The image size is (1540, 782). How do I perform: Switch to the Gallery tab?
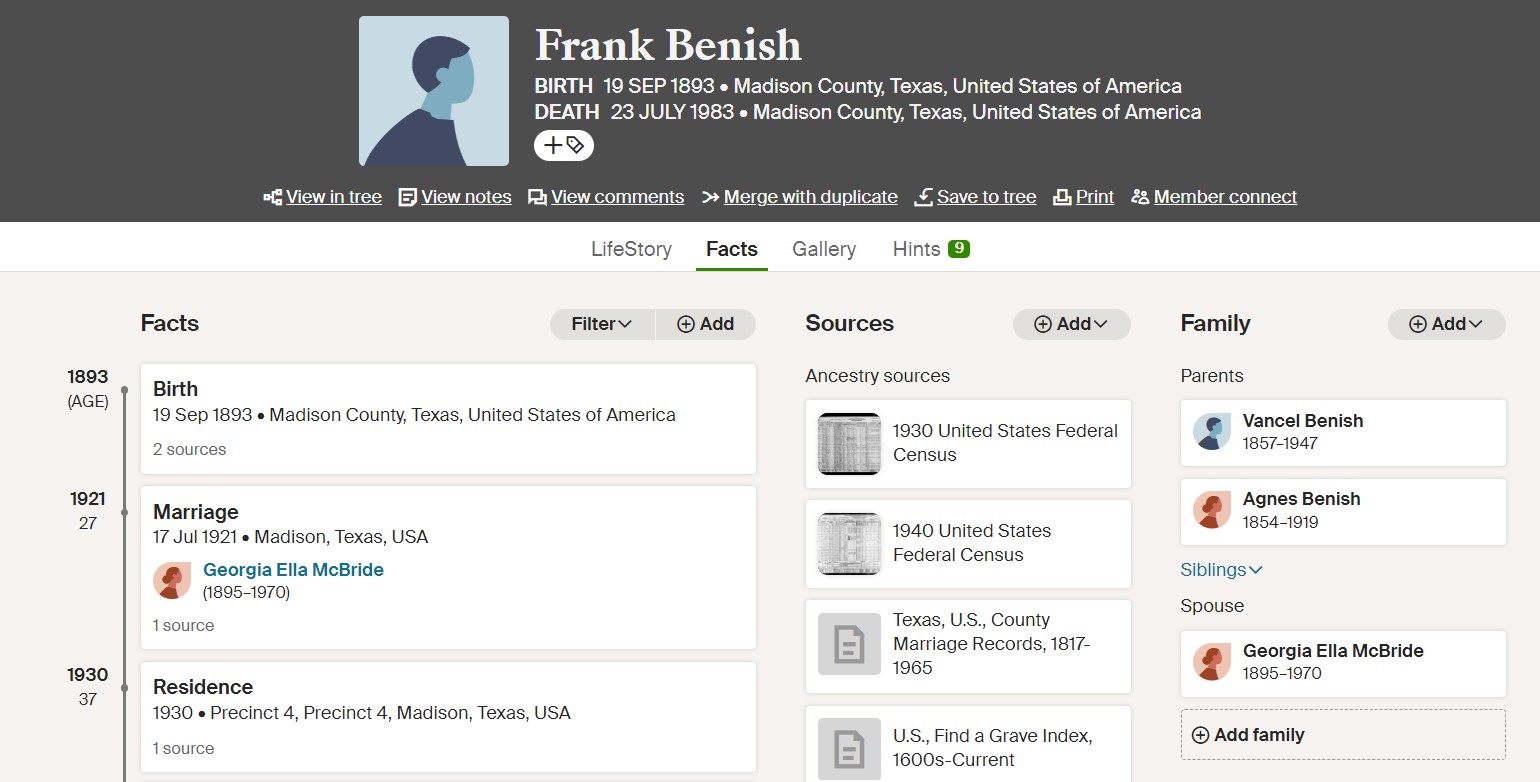[824, 249]
